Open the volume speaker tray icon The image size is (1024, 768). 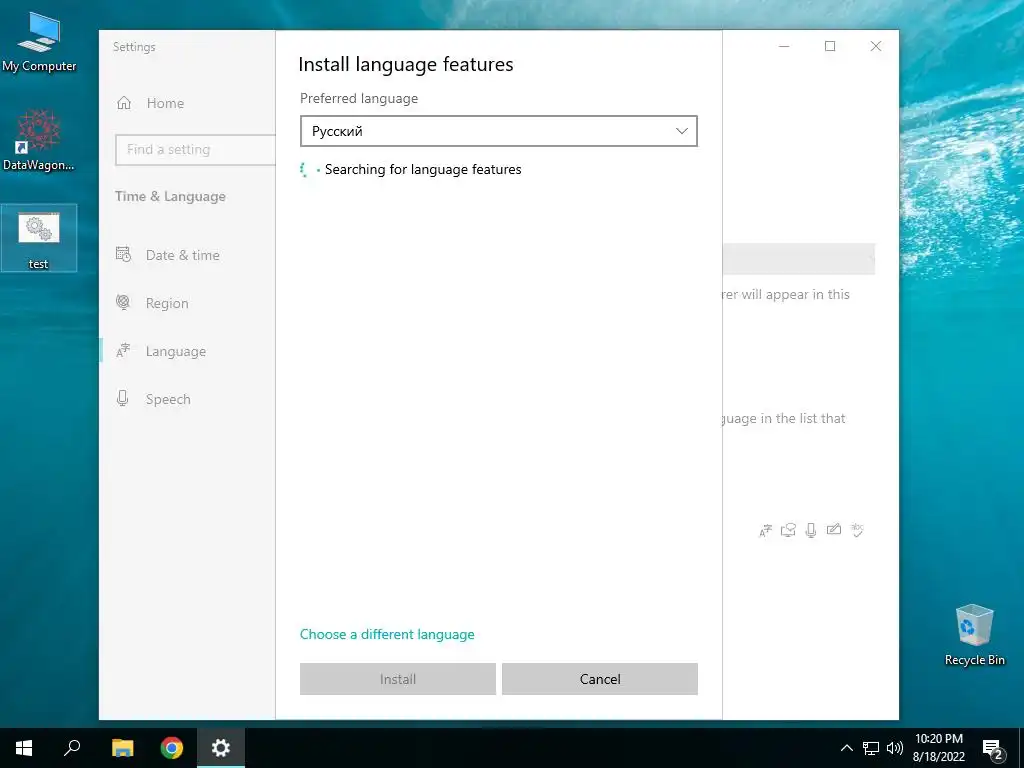coord(895,748)
